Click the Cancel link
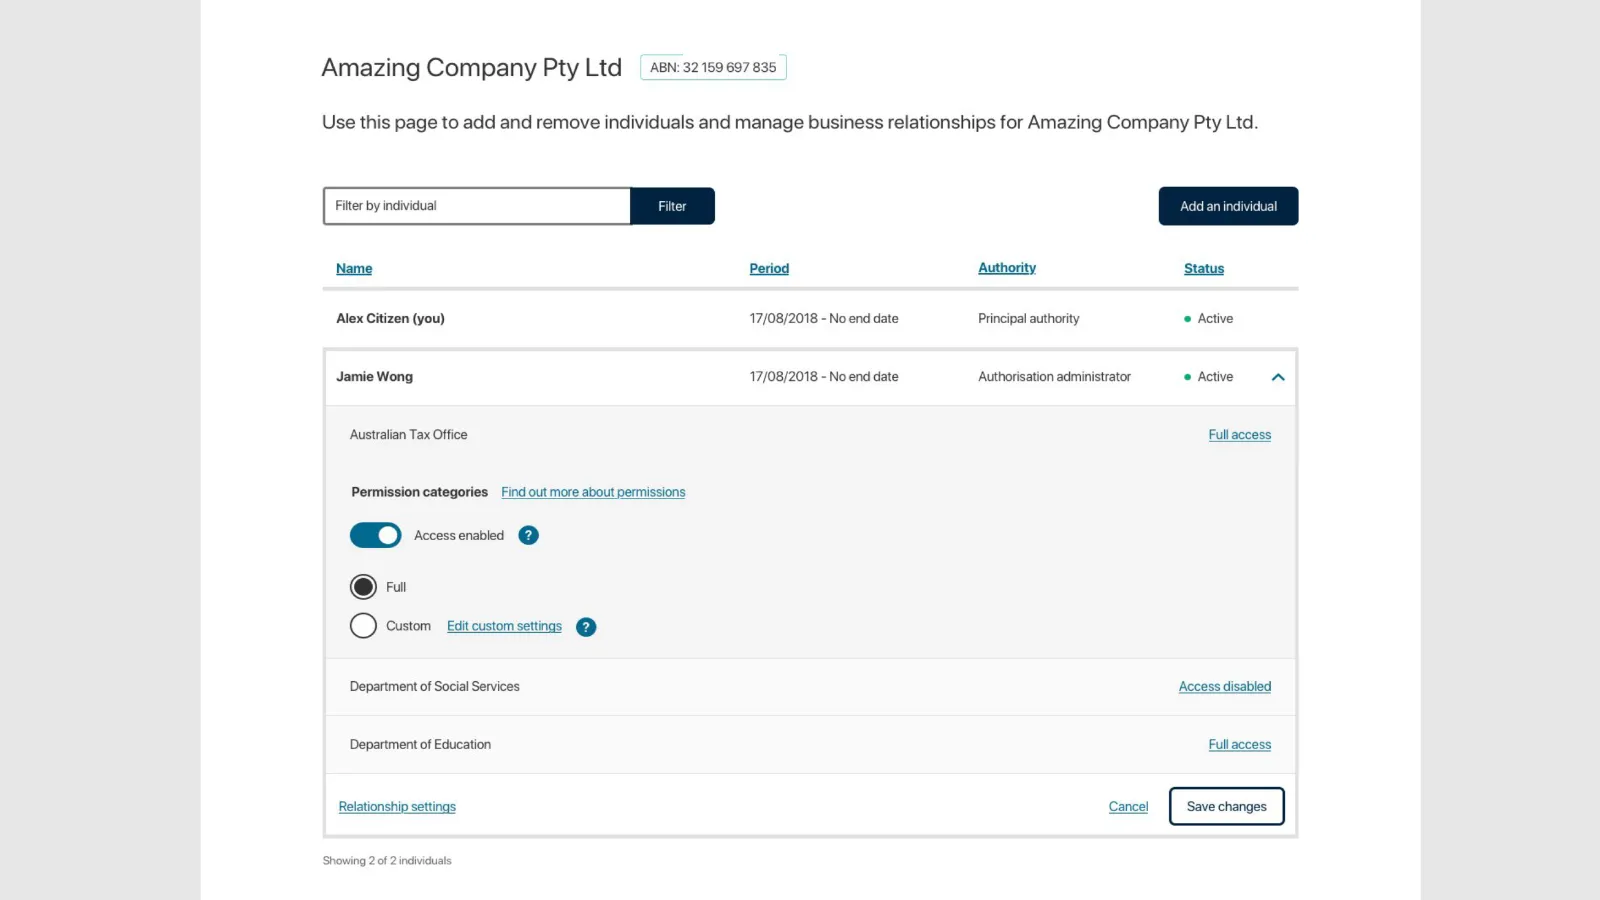Screen dimensions: 1600x900 1128,807
